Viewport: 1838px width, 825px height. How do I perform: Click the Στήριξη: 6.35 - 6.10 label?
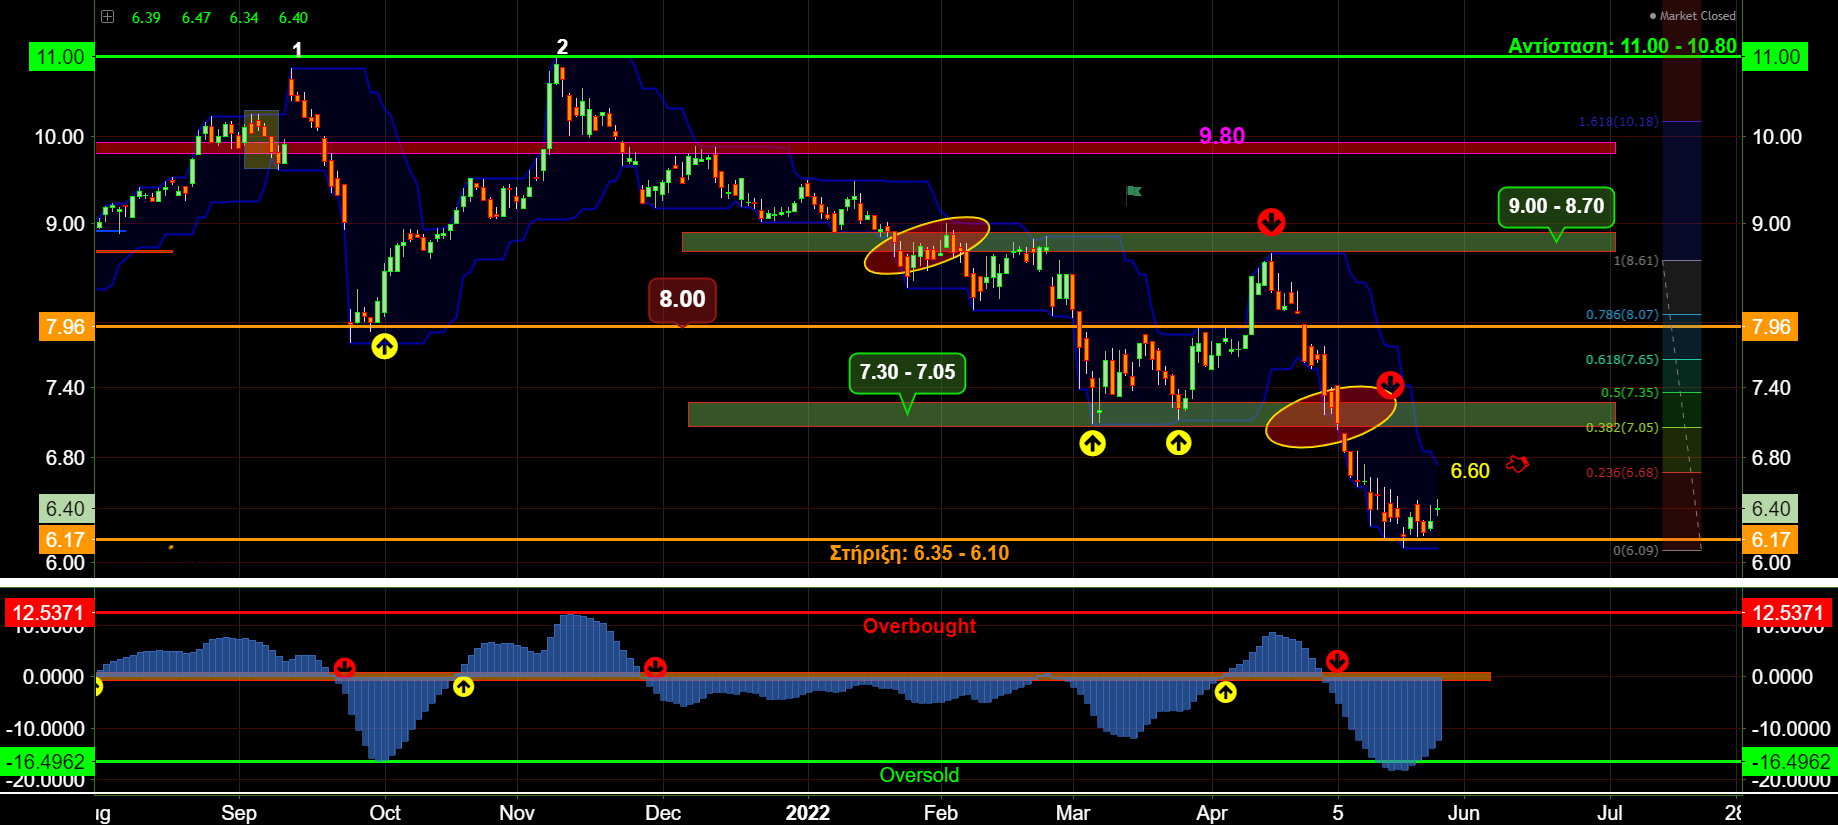(919, 553)
